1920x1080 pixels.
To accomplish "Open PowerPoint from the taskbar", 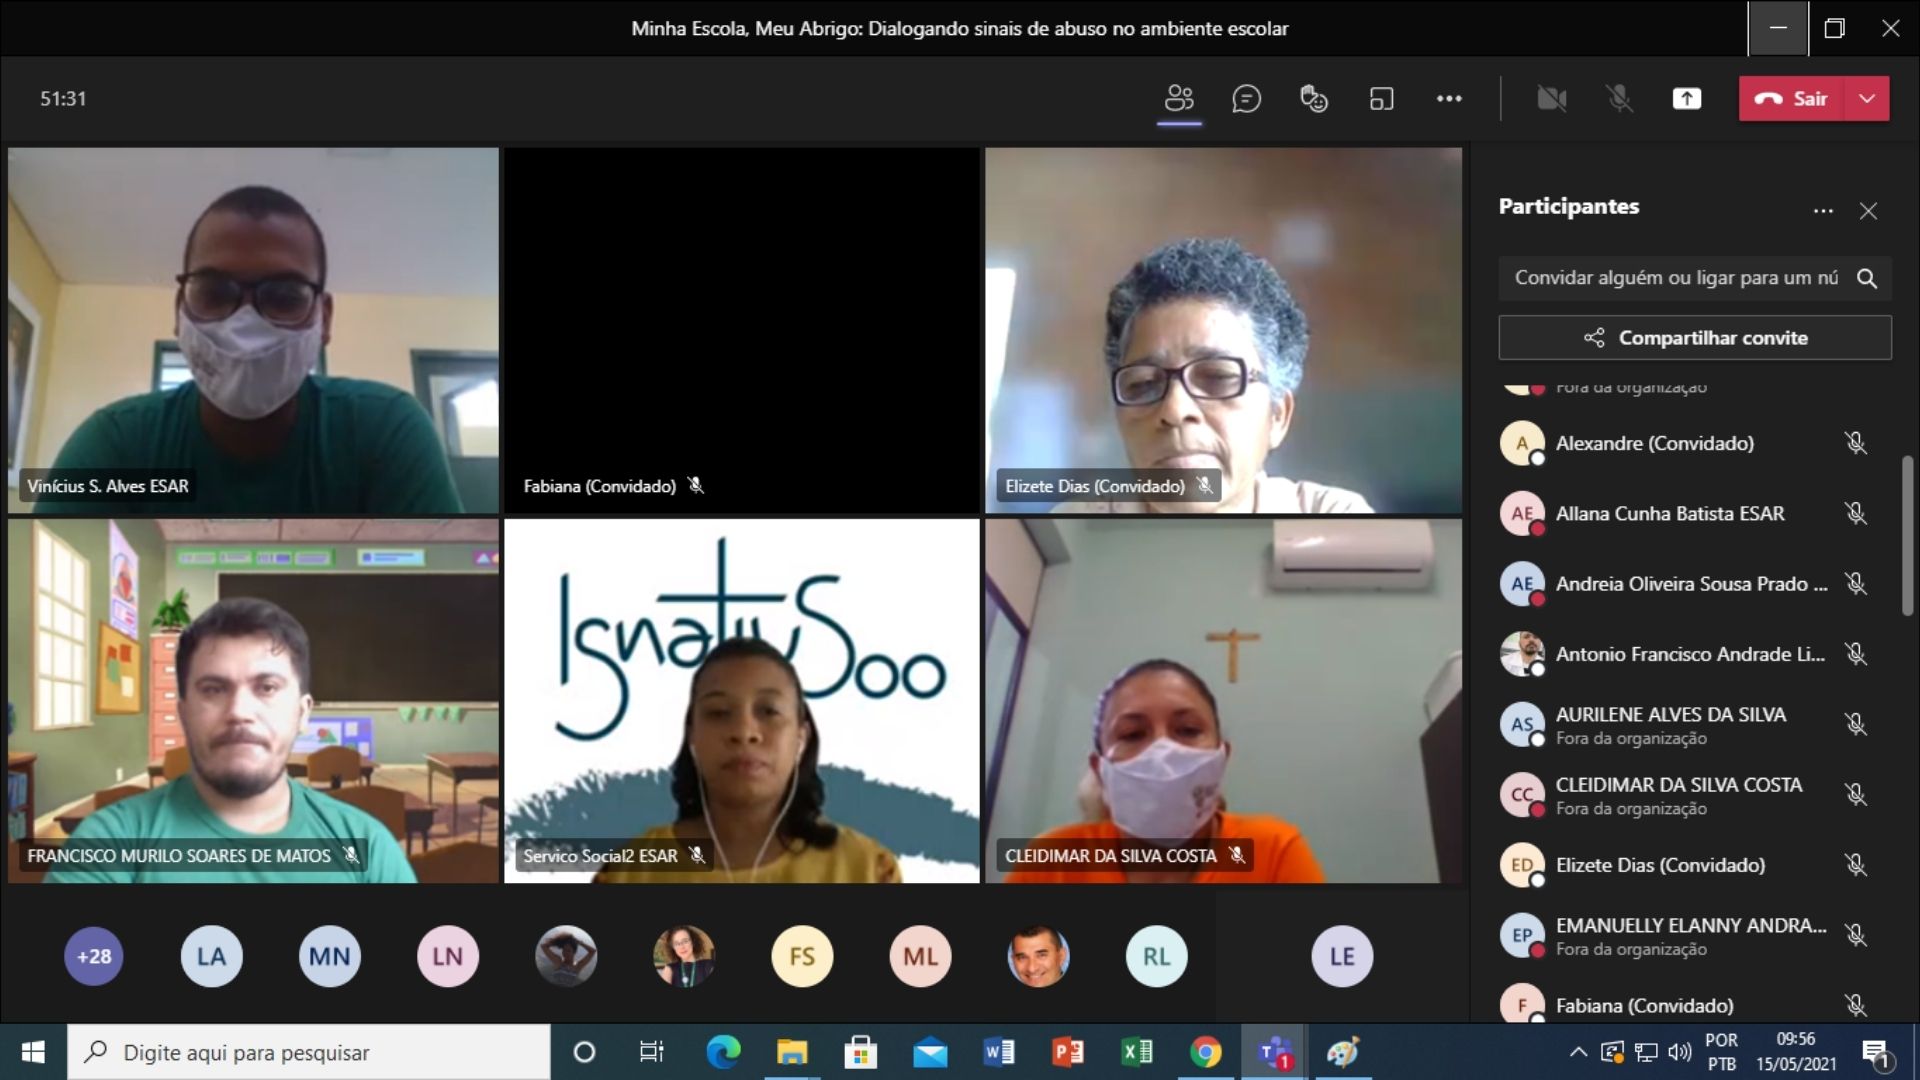I will 1067,1052.
